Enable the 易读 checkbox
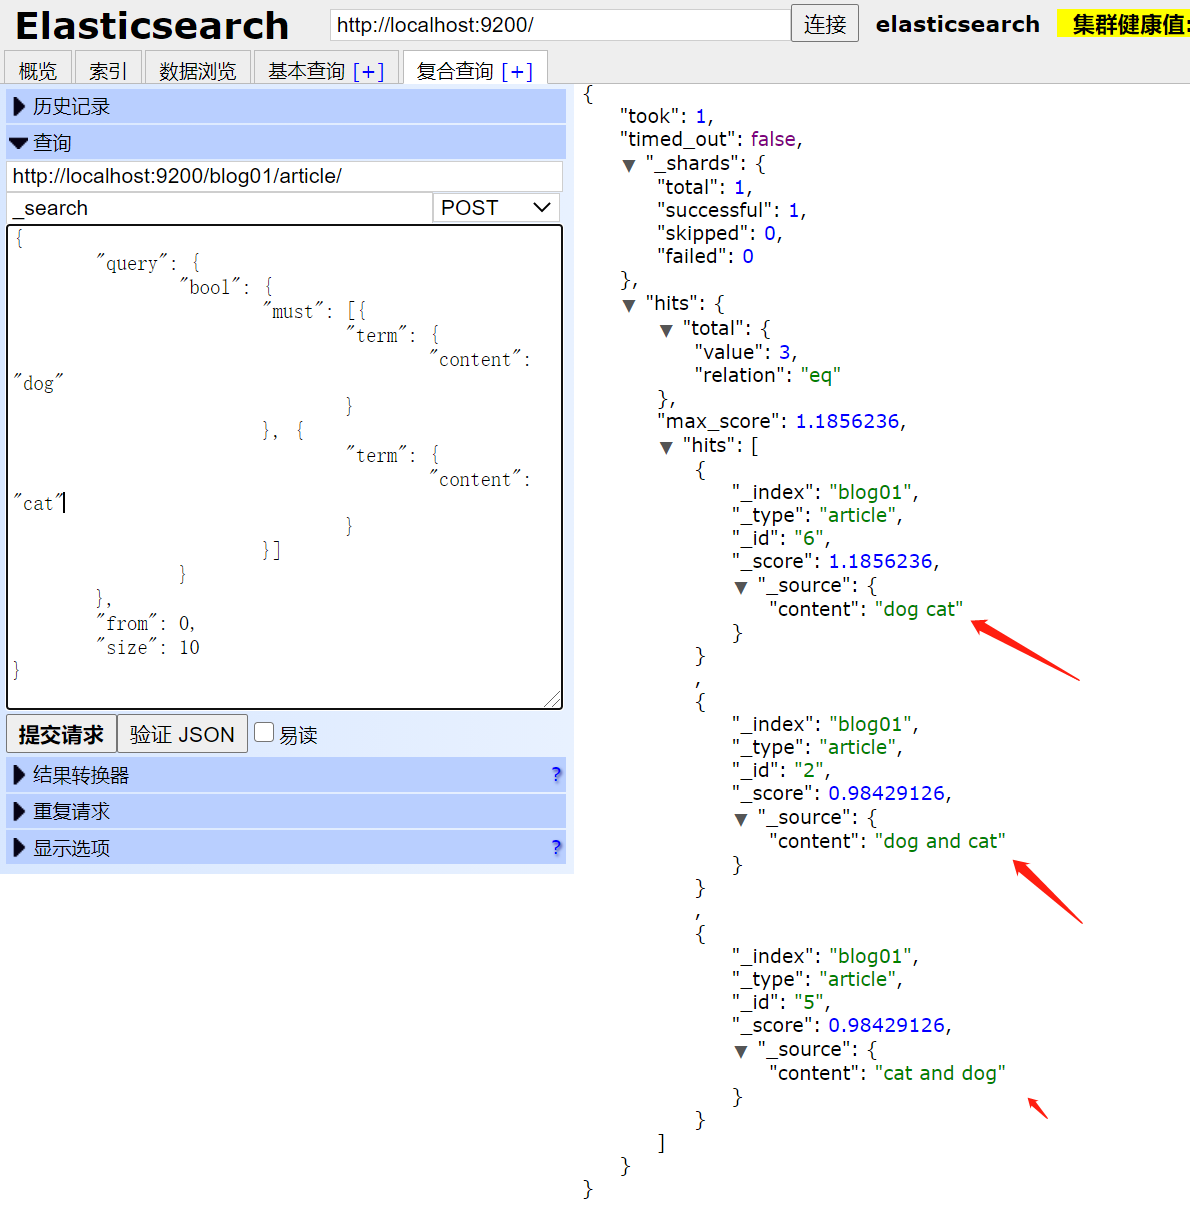This screenshot has height=1207, width=1190. (263, 732)
